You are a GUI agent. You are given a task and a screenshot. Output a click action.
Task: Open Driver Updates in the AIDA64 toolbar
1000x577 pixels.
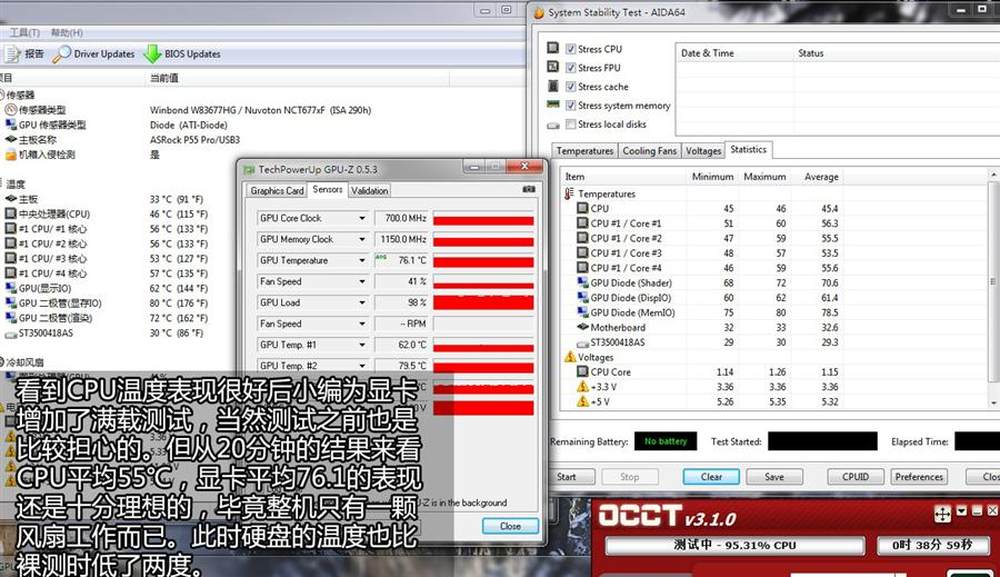[94, 54]
